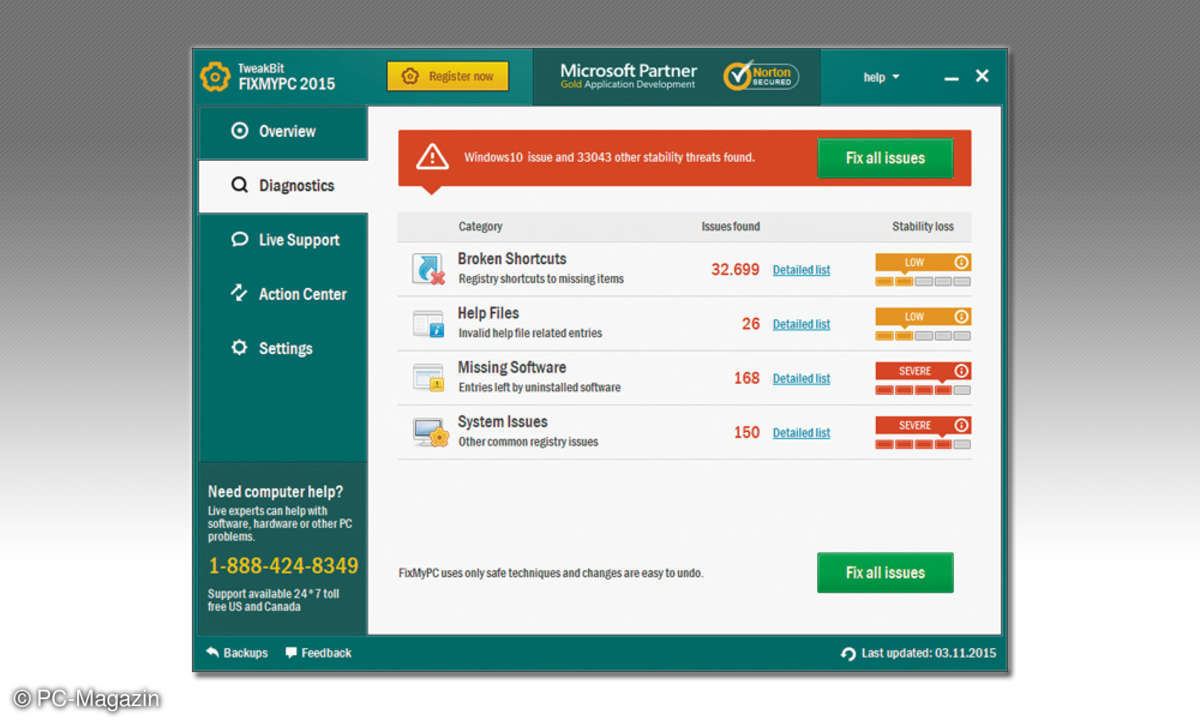The image size is (1200, 720).
Task: Open the help dropdown menu
Action: coord(881,77)
